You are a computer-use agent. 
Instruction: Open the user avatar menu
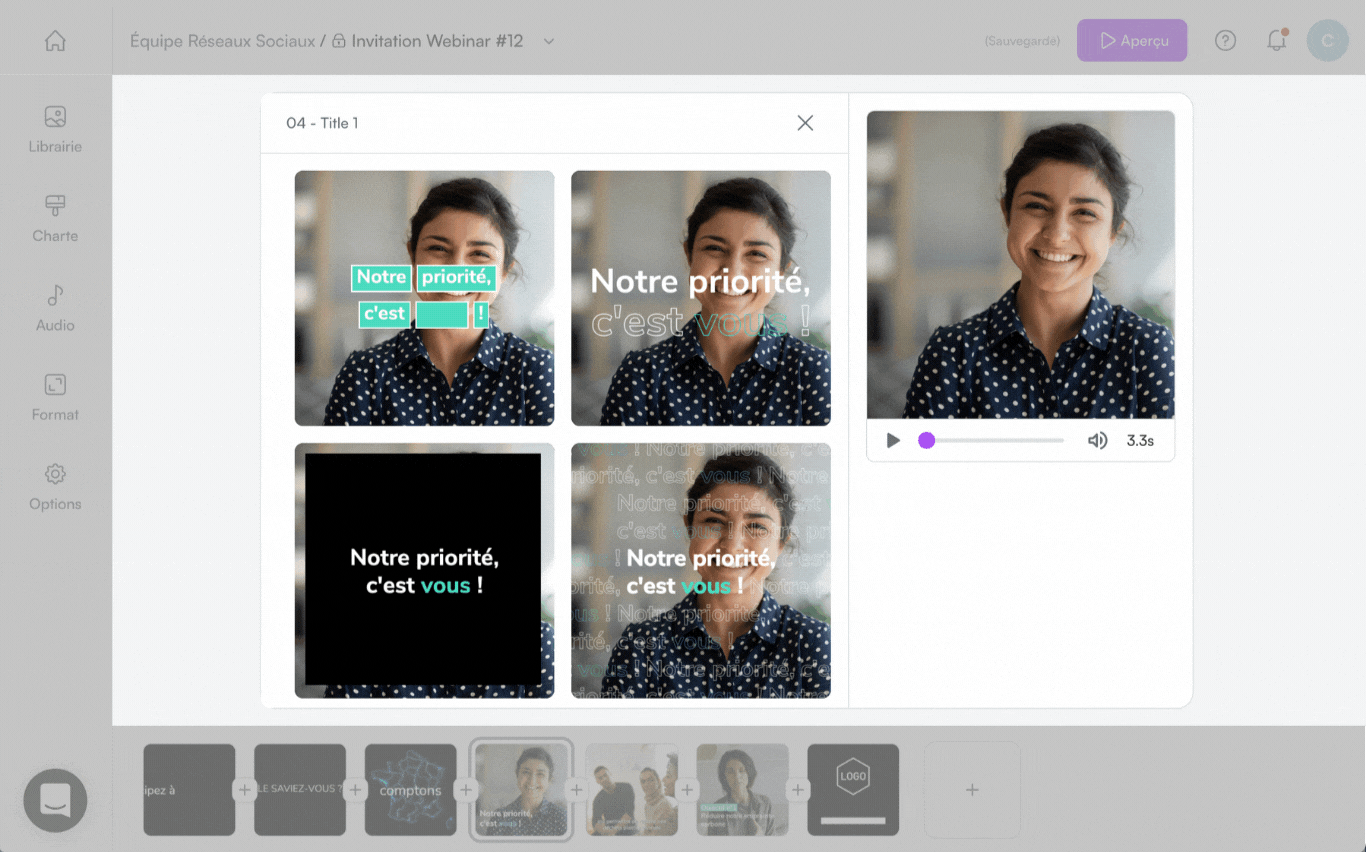click(x=1327, y=41)
